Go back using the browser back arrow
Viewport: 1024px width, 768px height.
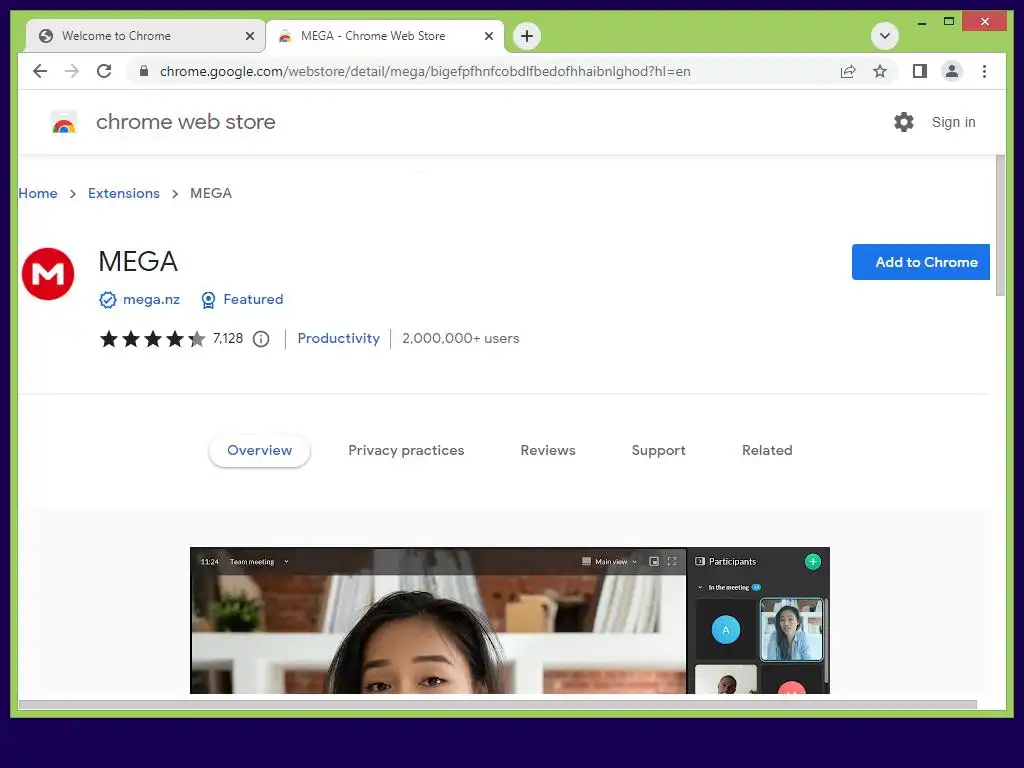(40, 71)
